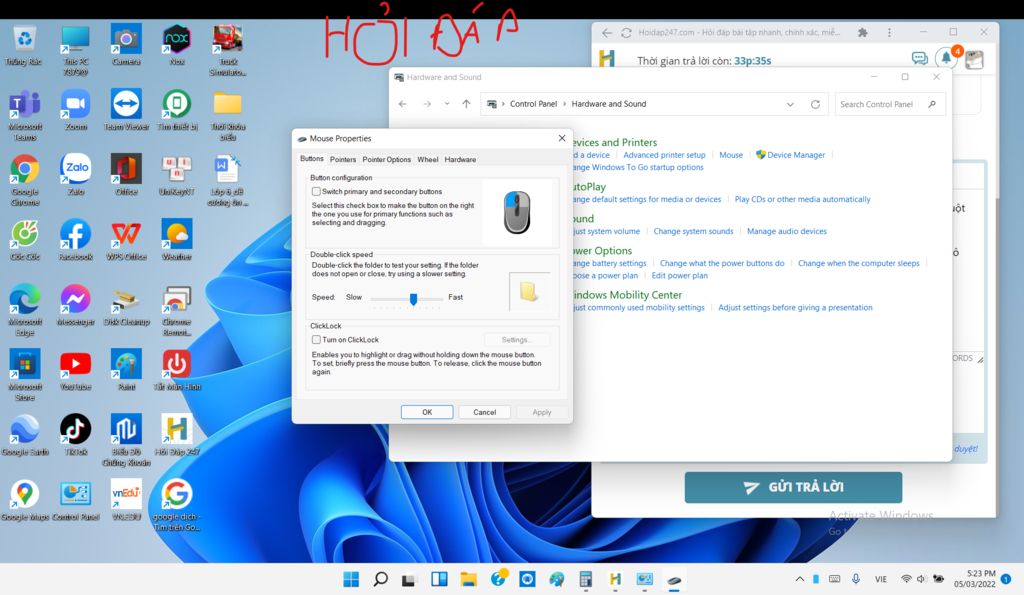Open the chat messages icon on Hoidap247
1024x595 pixels.
pos(920,59)
